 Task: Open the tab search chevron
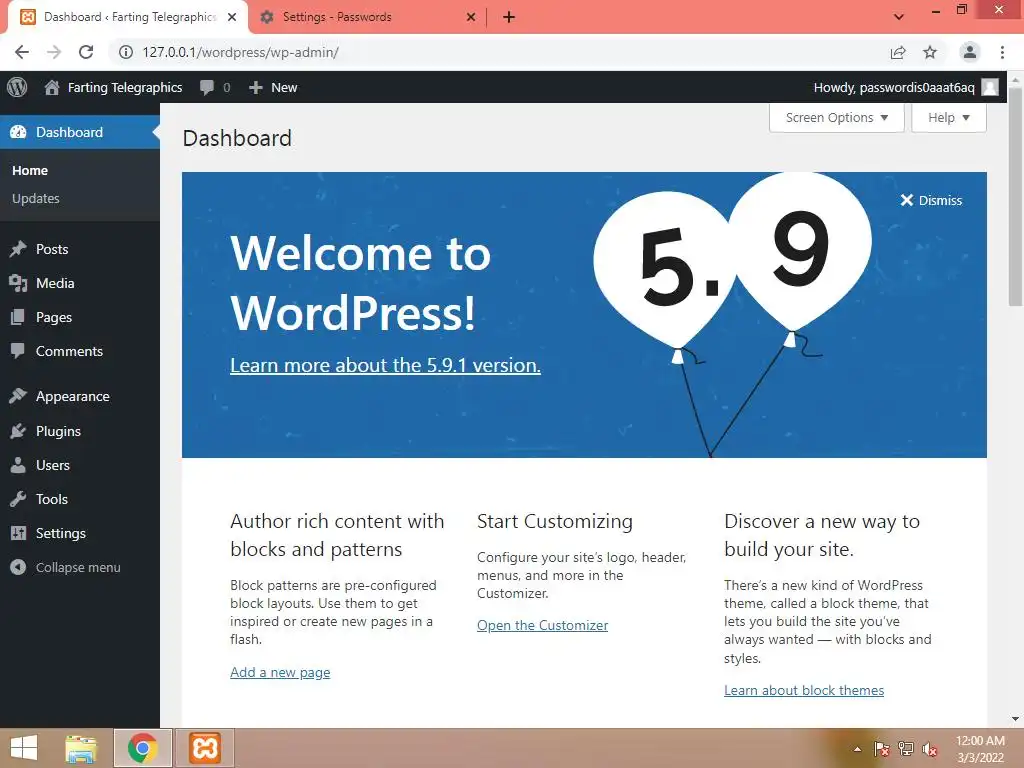(899, 17)
